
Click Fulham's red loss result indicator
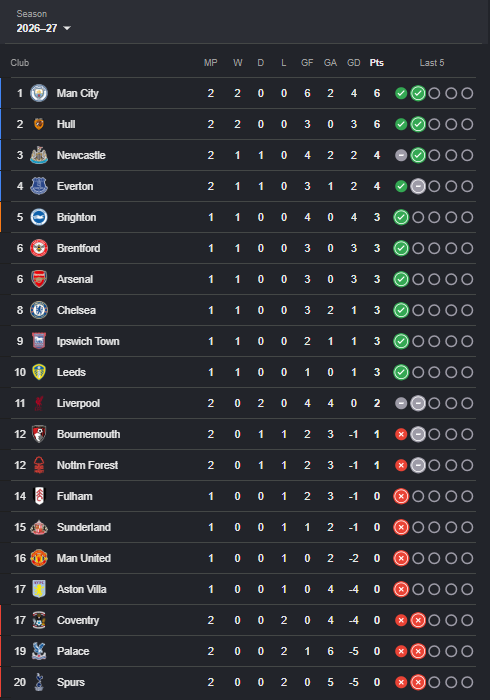(401, 496)
